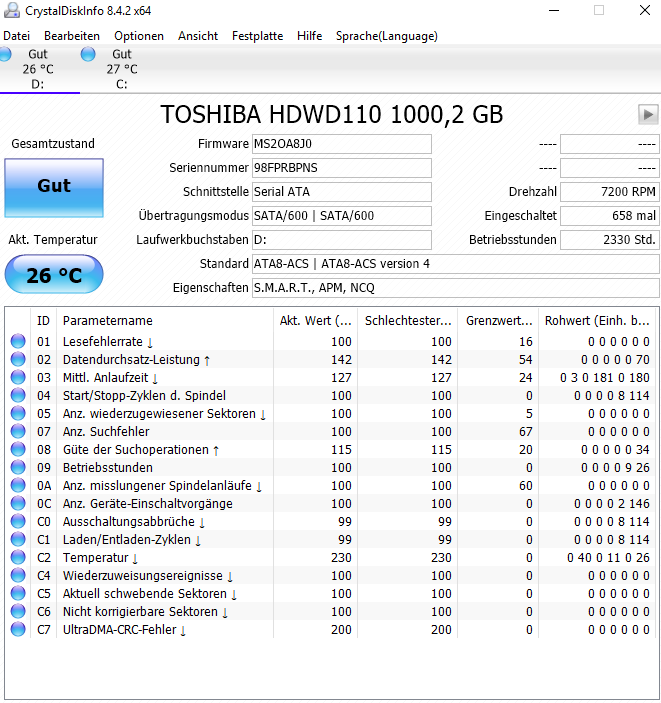Click status orb of misslungener Spindelanläufe row

(x=18, y=485)
